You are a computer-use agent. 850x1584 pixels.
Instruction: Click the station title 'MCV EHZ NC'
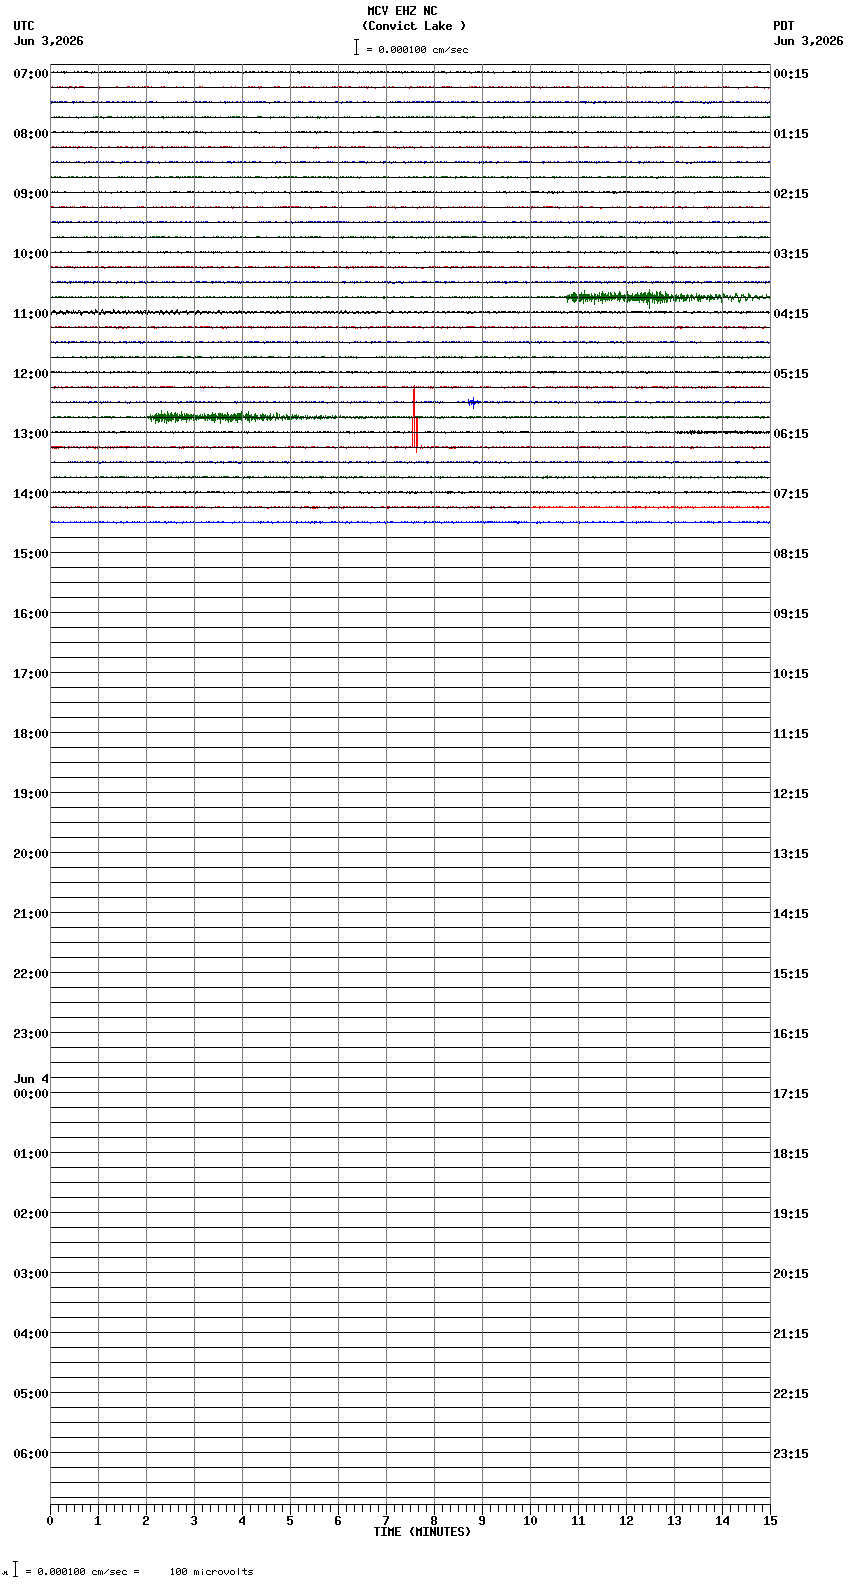coord(402,11)
